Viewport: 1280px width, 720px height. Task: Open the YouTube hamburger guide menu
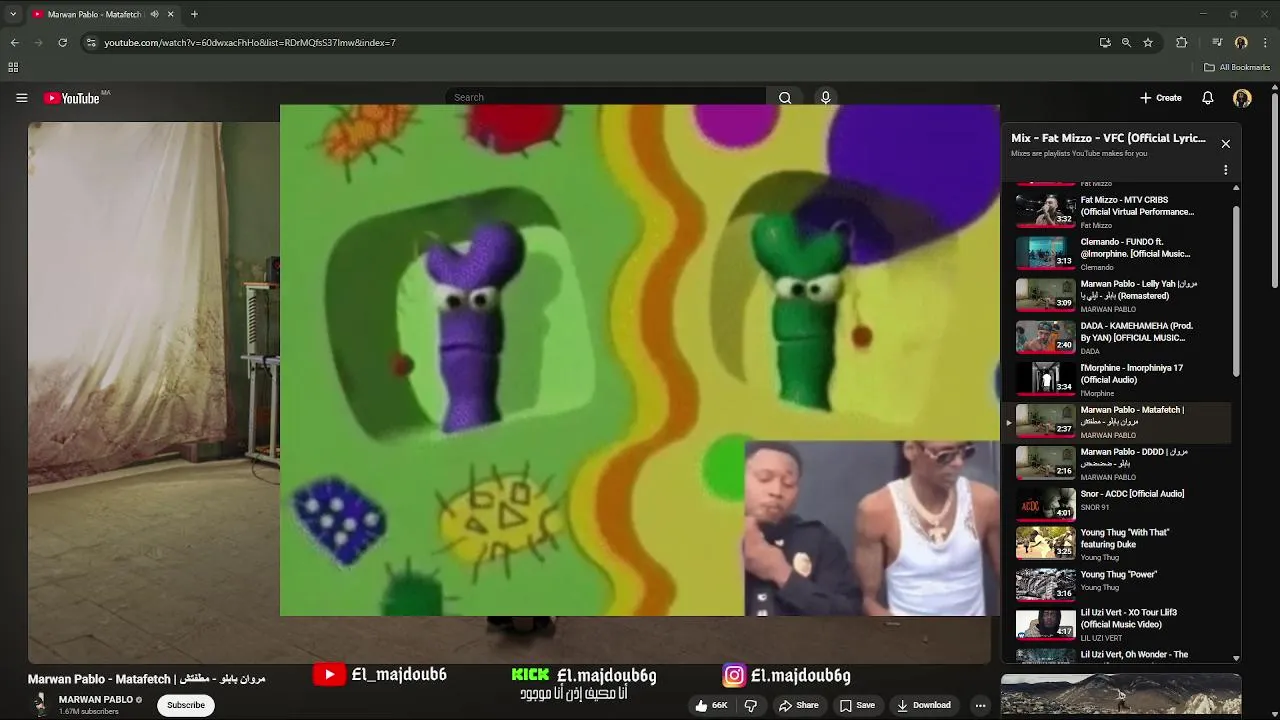point(21,98)
